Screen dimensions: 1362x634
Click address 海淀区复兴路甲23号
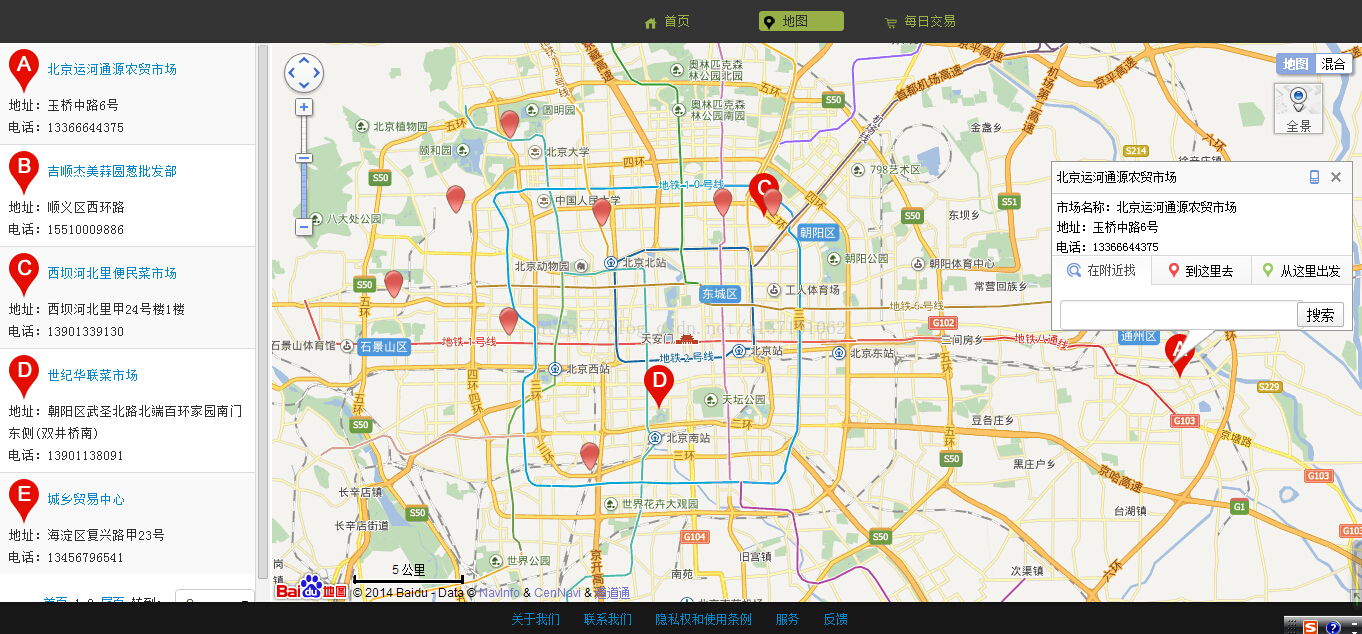click(106, 535)
